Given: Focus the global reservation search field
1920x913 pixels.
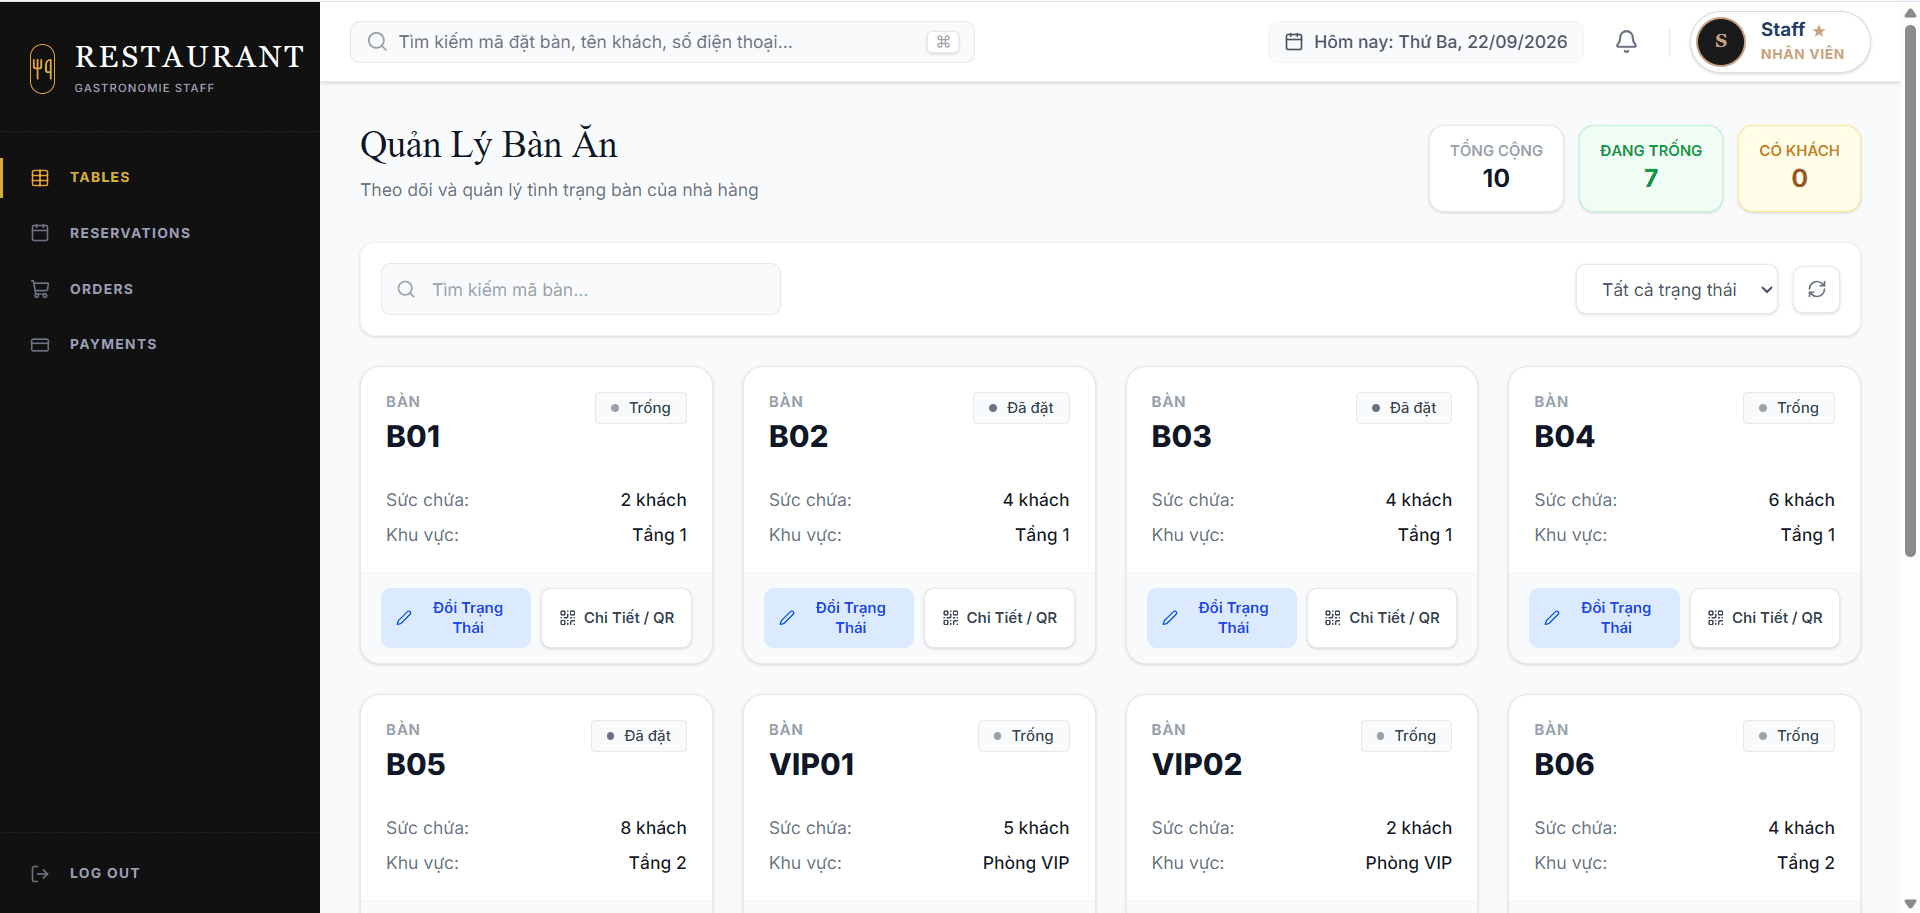Looking at the screenshot, I should (x=662, y=42).
